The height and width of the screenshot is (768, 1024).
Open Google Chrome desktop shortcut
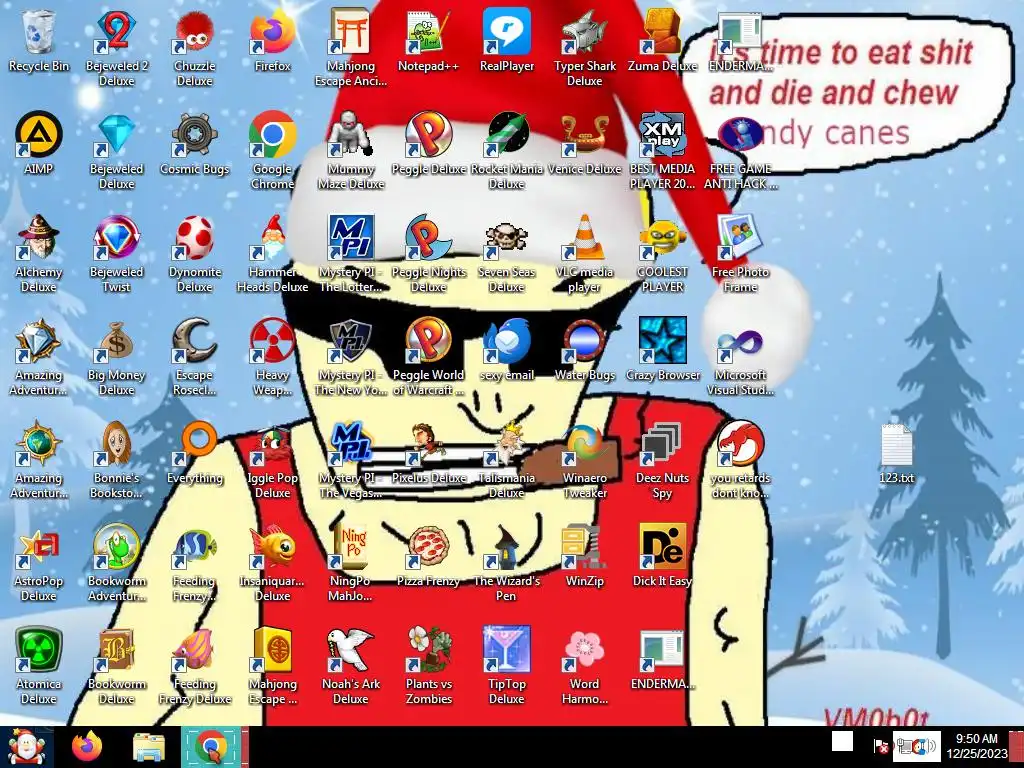[x=272, y=150]
